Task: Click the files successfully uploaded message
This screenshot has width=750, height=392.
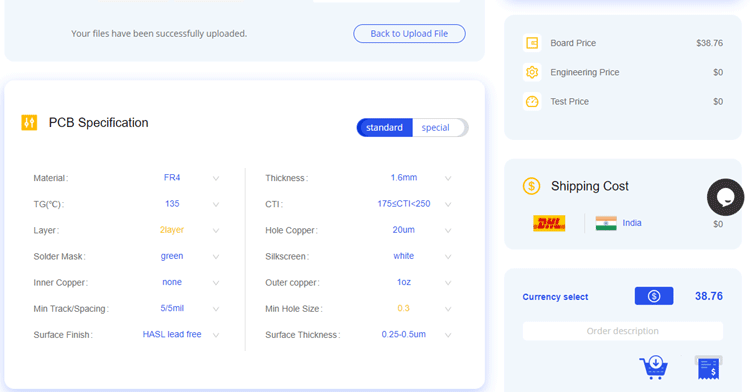Action: (x=159, y=33)
